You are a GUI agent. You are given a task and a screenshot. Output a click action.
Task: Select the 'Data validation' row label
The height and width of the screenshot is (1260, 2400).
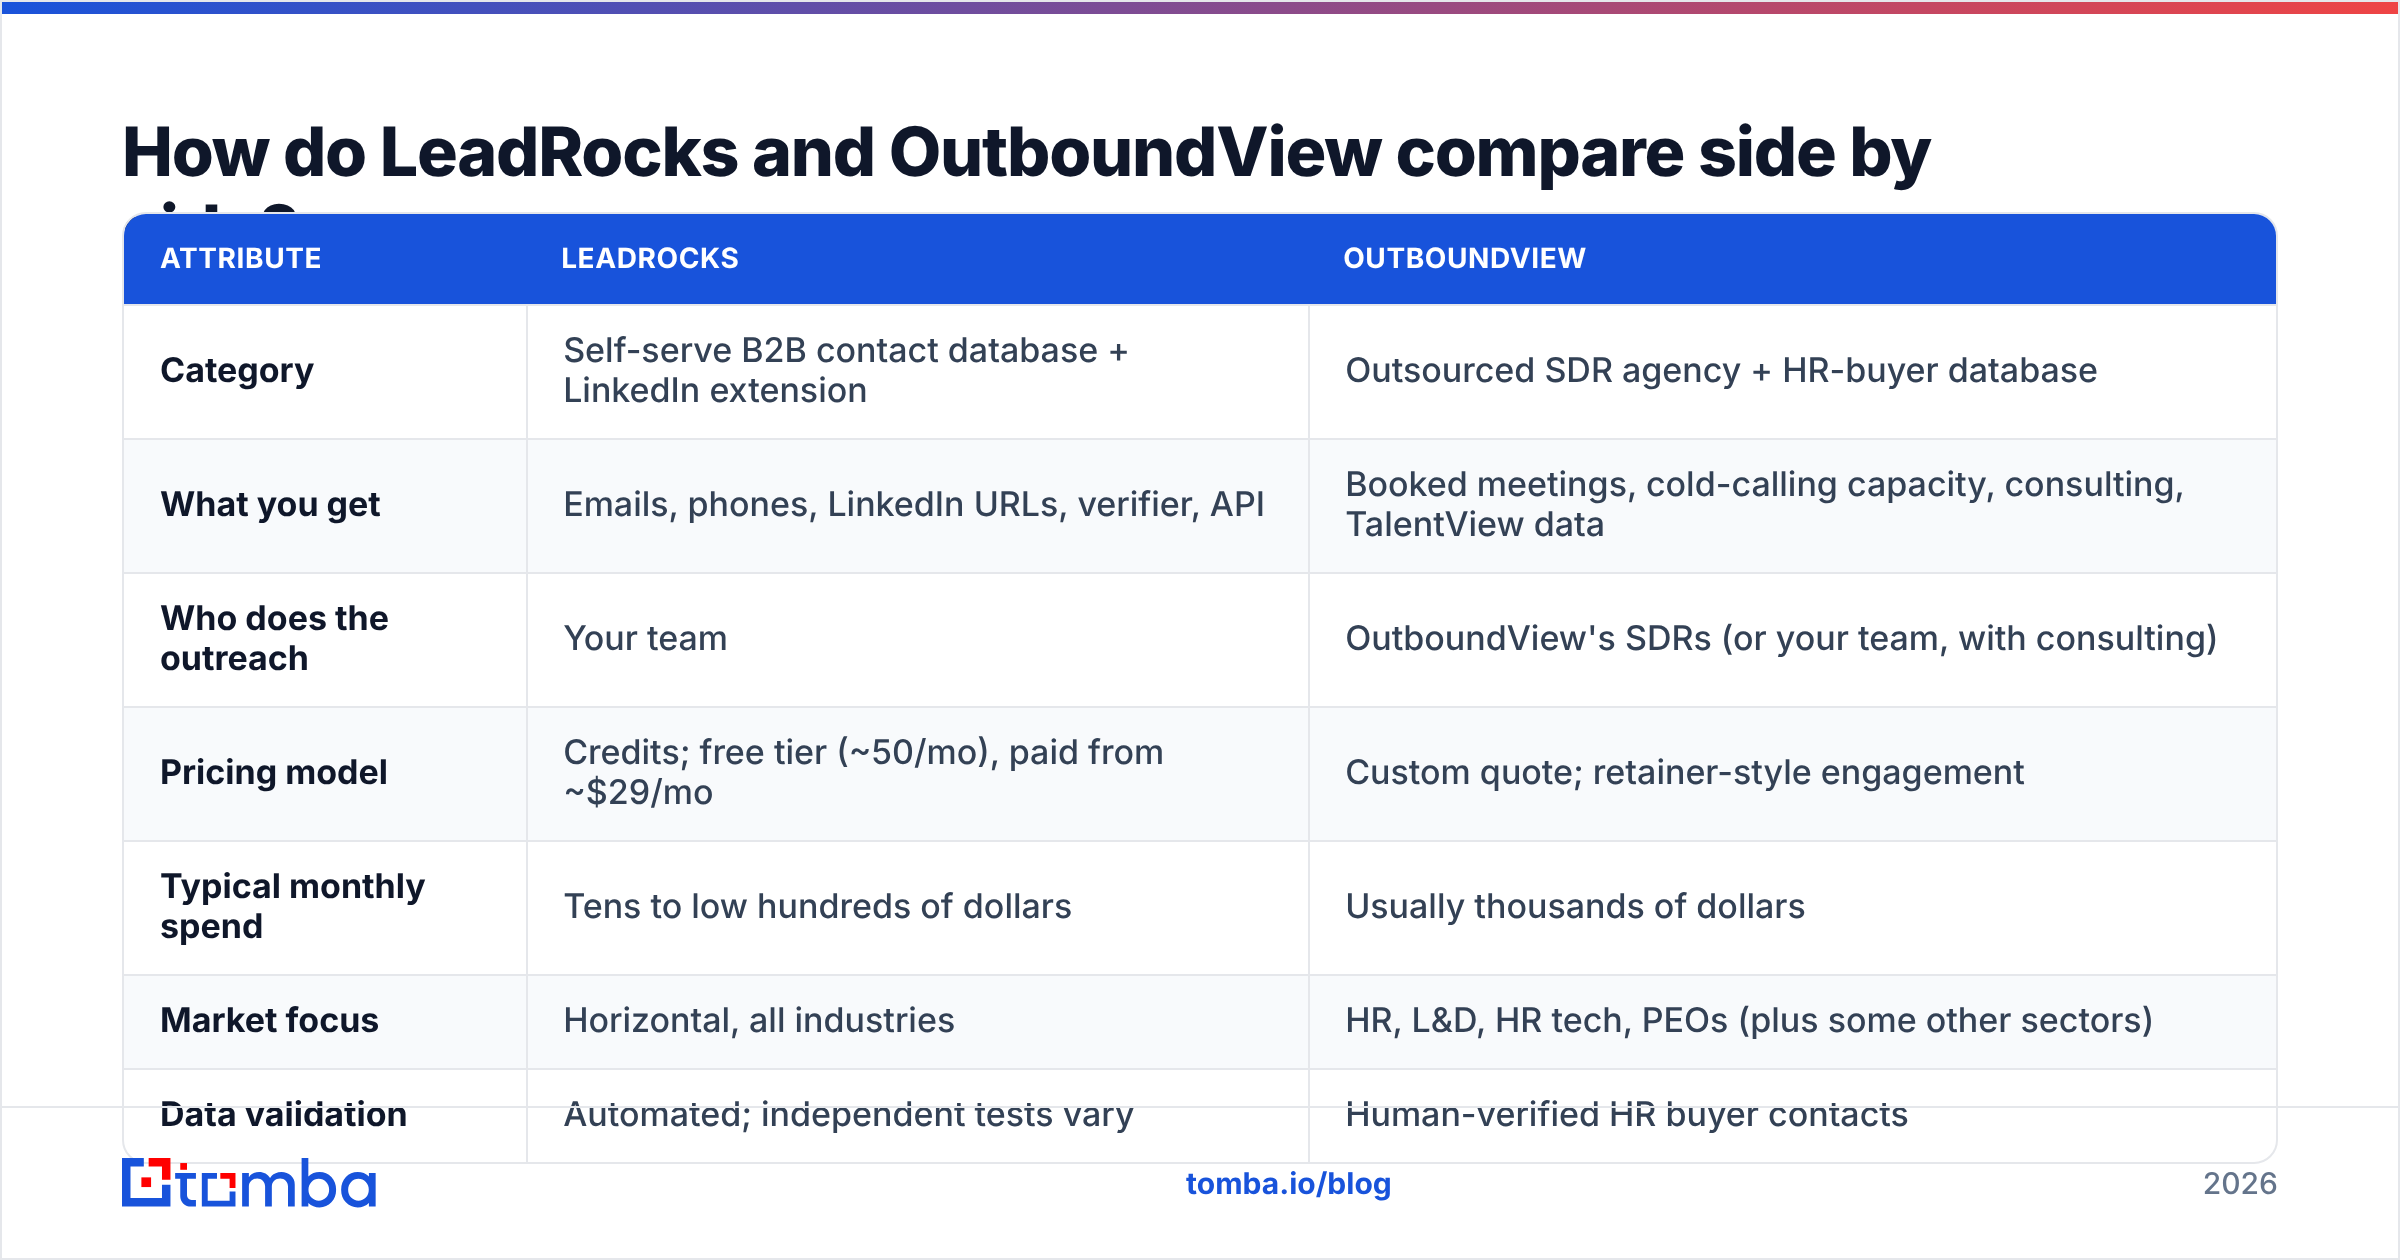(x=283, y=1114)
